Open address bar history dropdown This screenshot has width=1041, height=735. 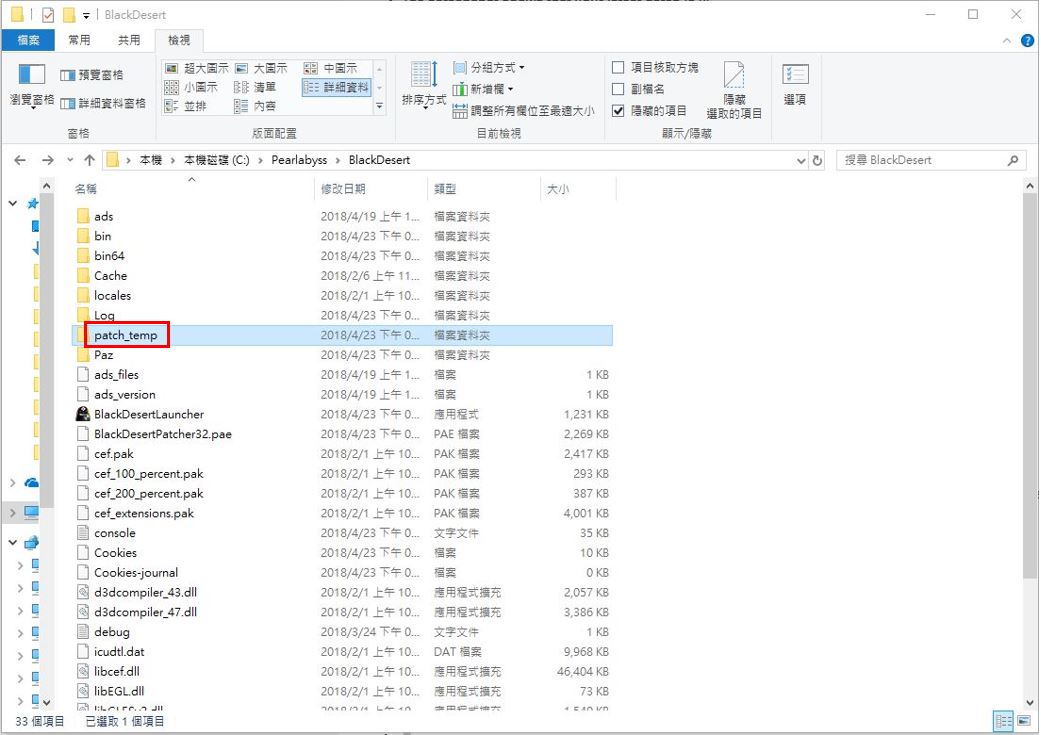click(801, 160)
